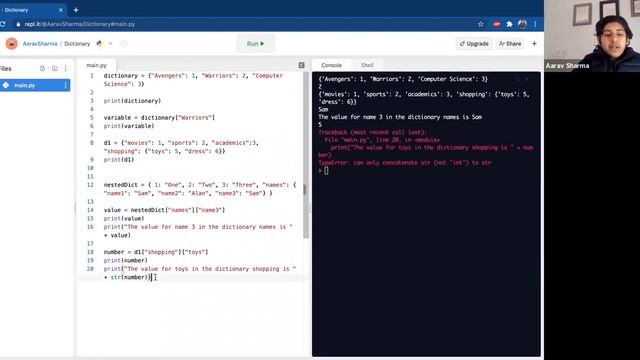Open the AaravSharma profile avatar
This screenshot has width=640, height=360.
11,44
